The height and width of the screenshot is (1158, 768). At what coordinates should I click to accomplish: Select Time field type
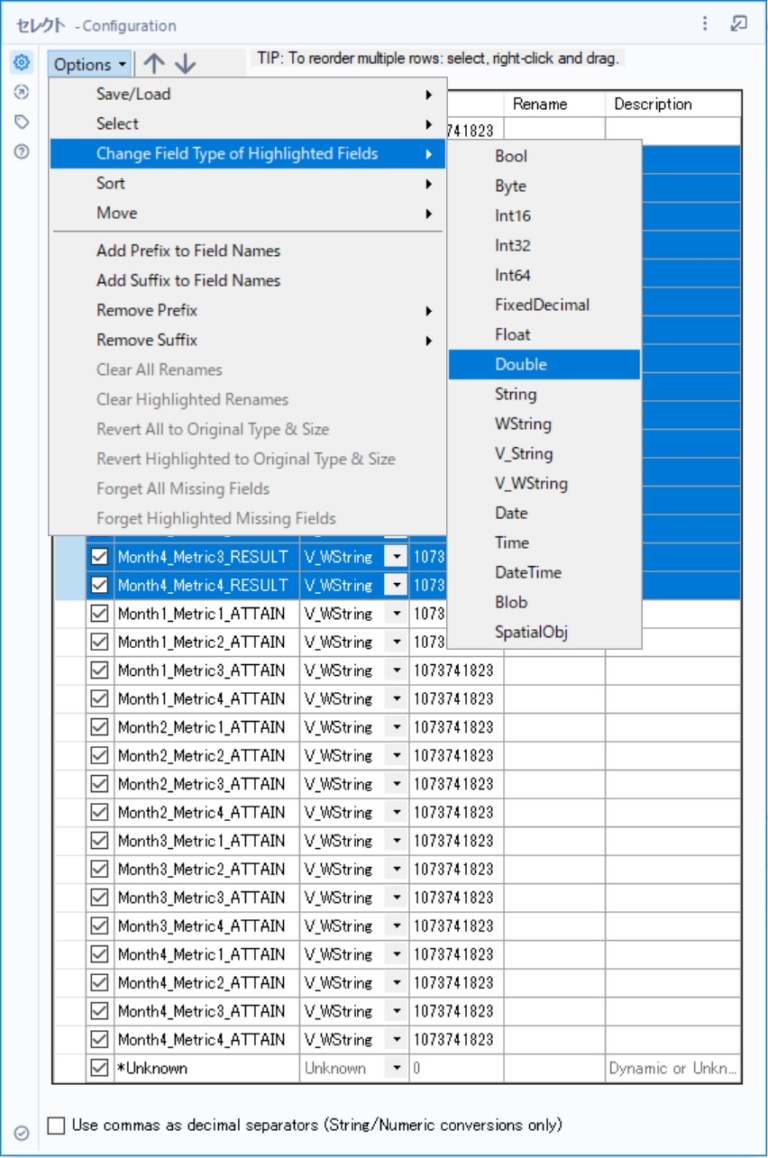click(544, 543)
